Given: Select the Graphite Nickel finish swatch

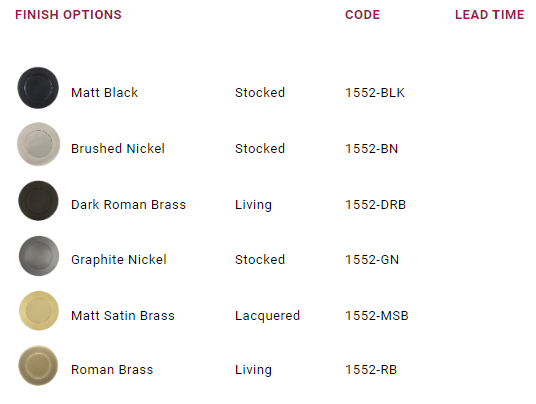Looking at the screenshot, I should 39,256.
